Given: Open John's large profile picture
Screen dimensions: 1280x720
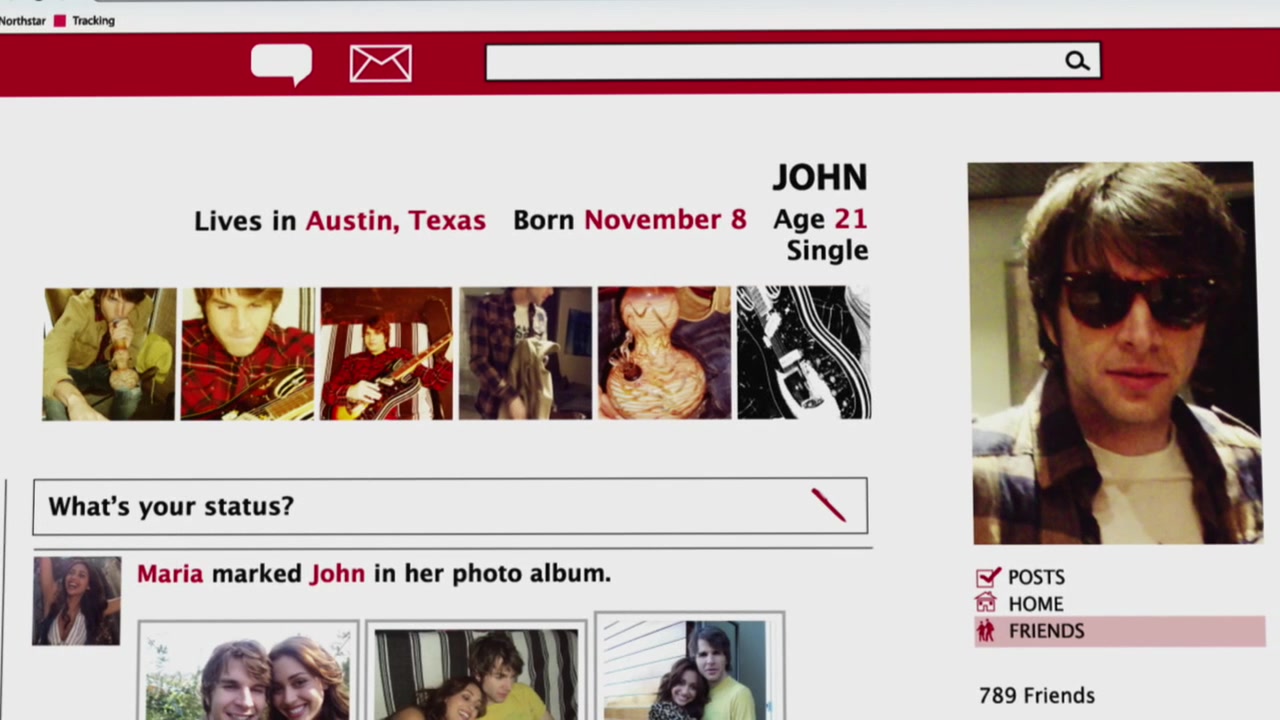Looking at the screenshot, I should (x=1112, y=353).
